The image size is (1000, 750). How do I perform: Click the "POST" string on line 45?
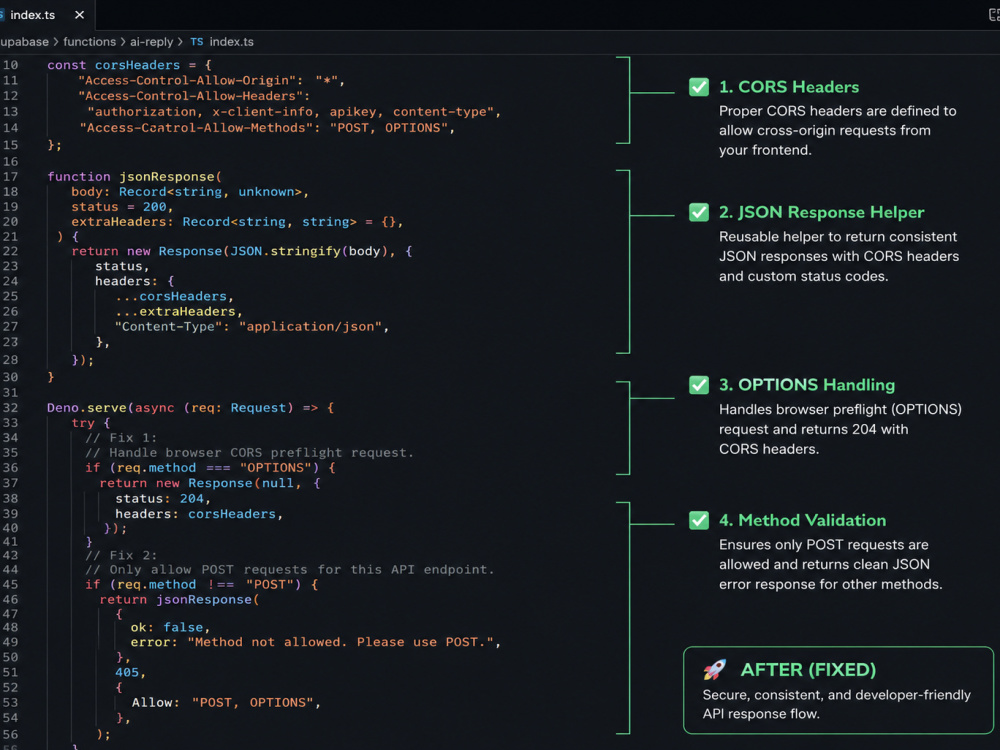(x=269, y=585)
